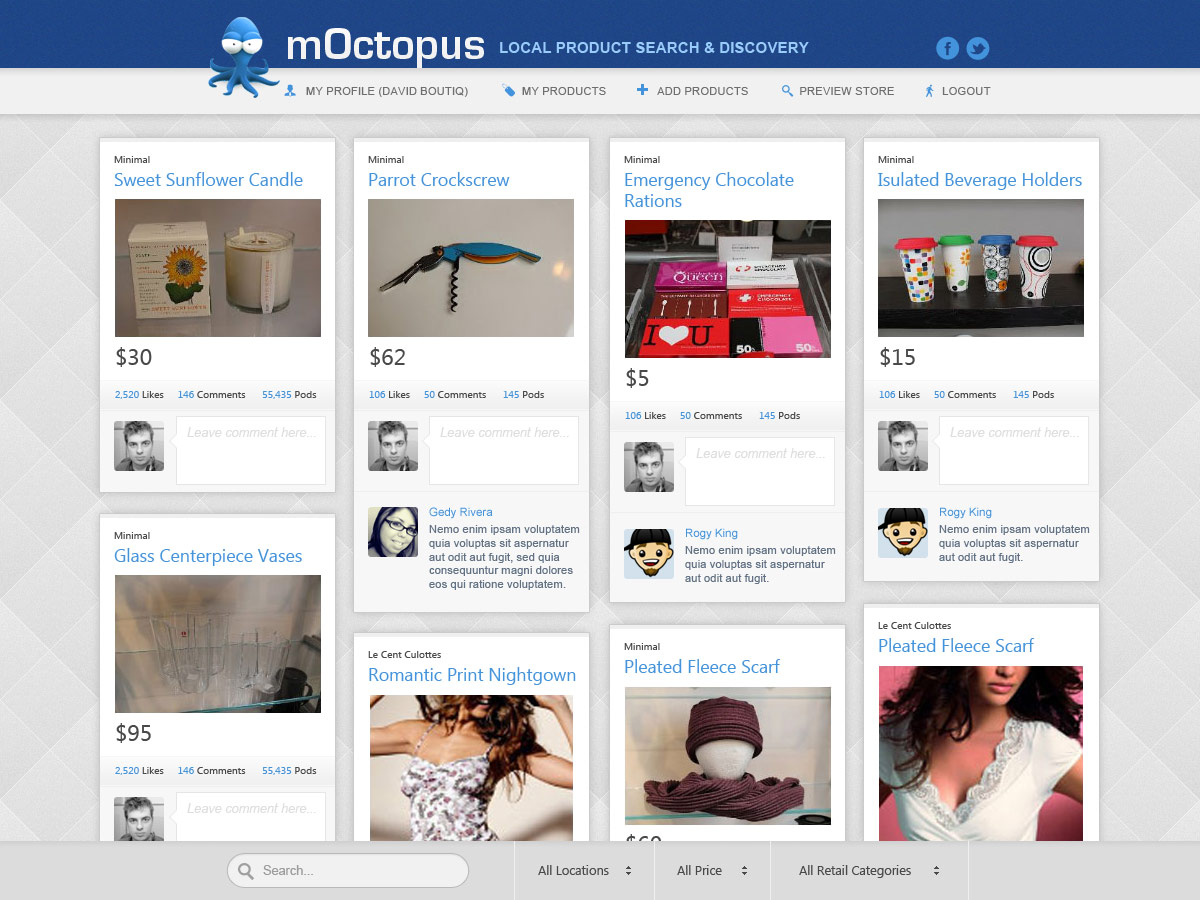Open Add Products page

702,91
